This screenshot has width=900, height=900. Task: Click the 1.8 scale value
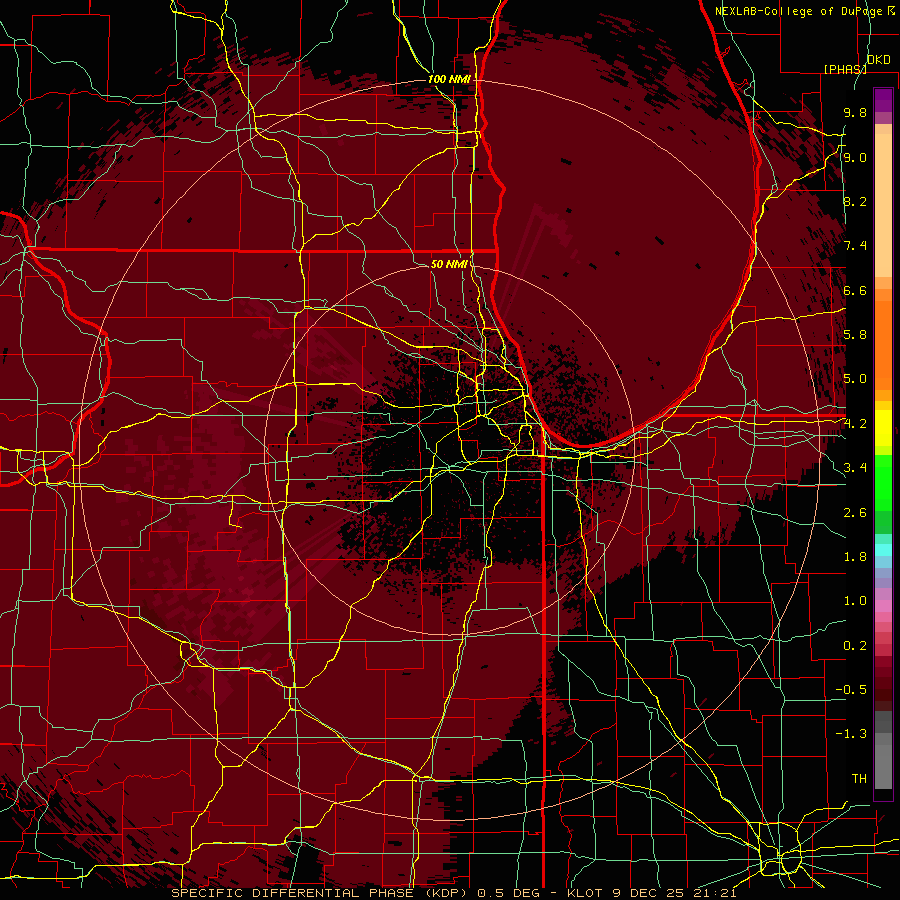855,557
